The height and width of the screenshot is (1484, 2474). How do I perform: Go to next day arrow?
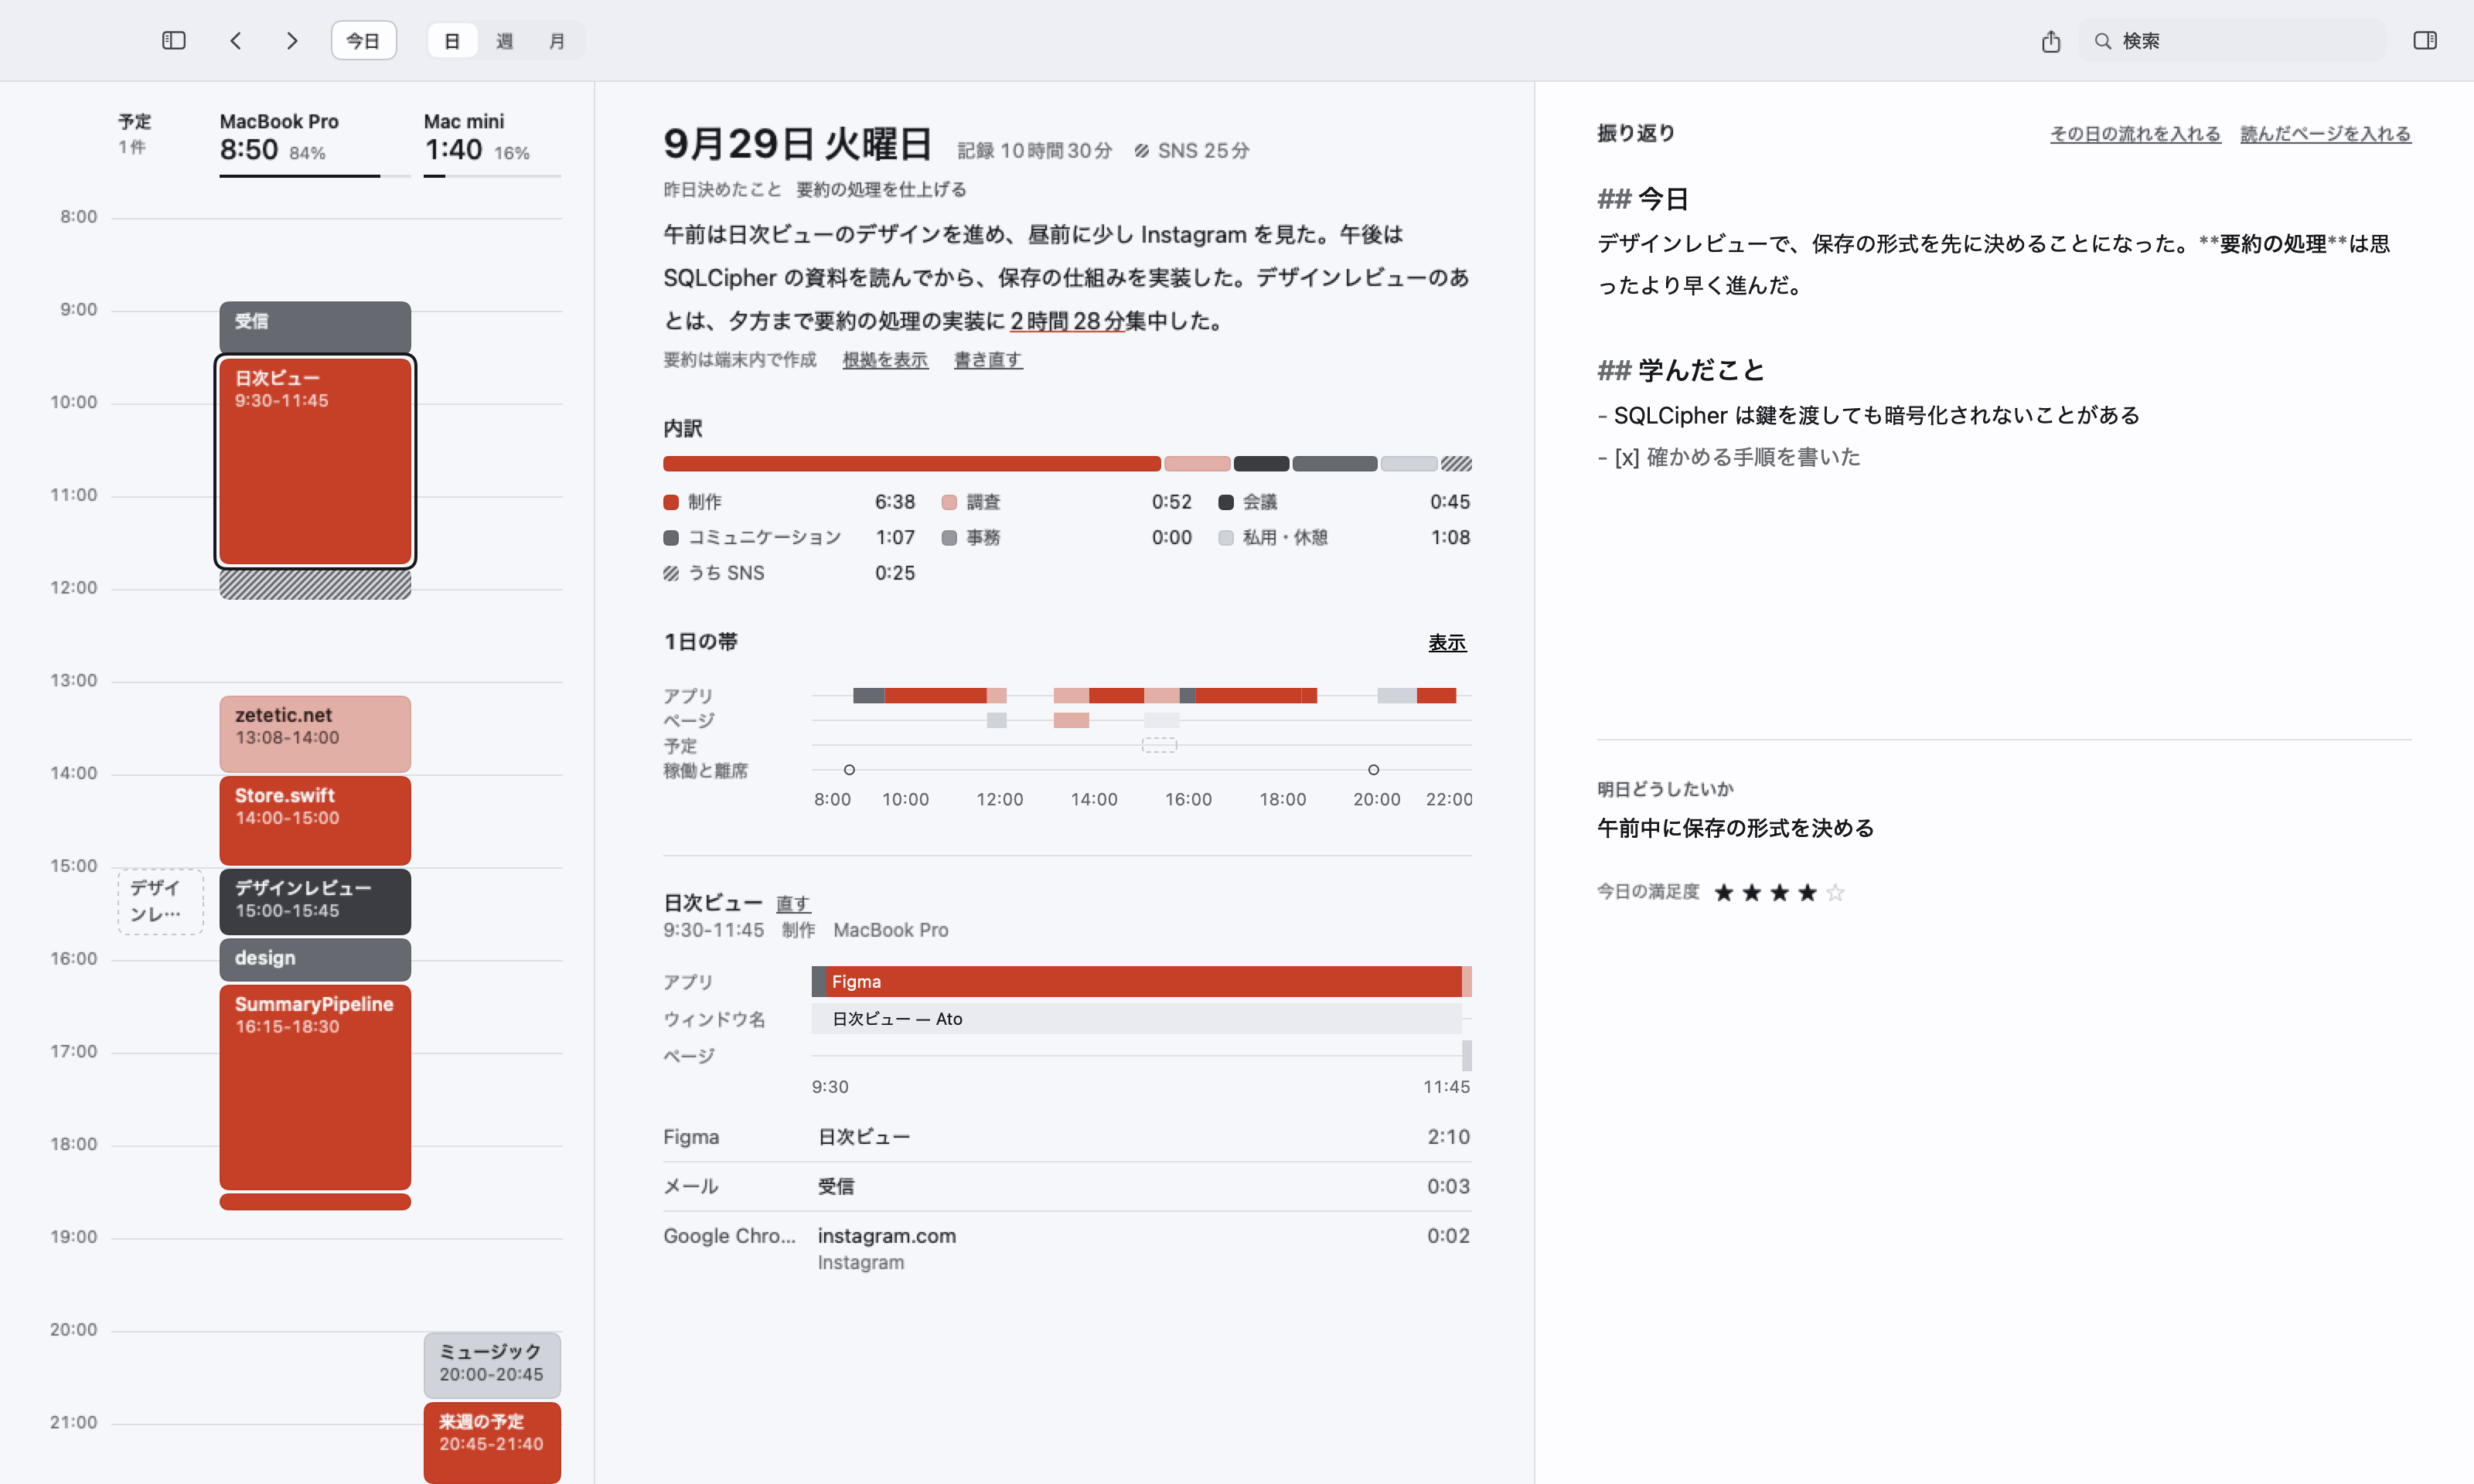coord(292,41)
